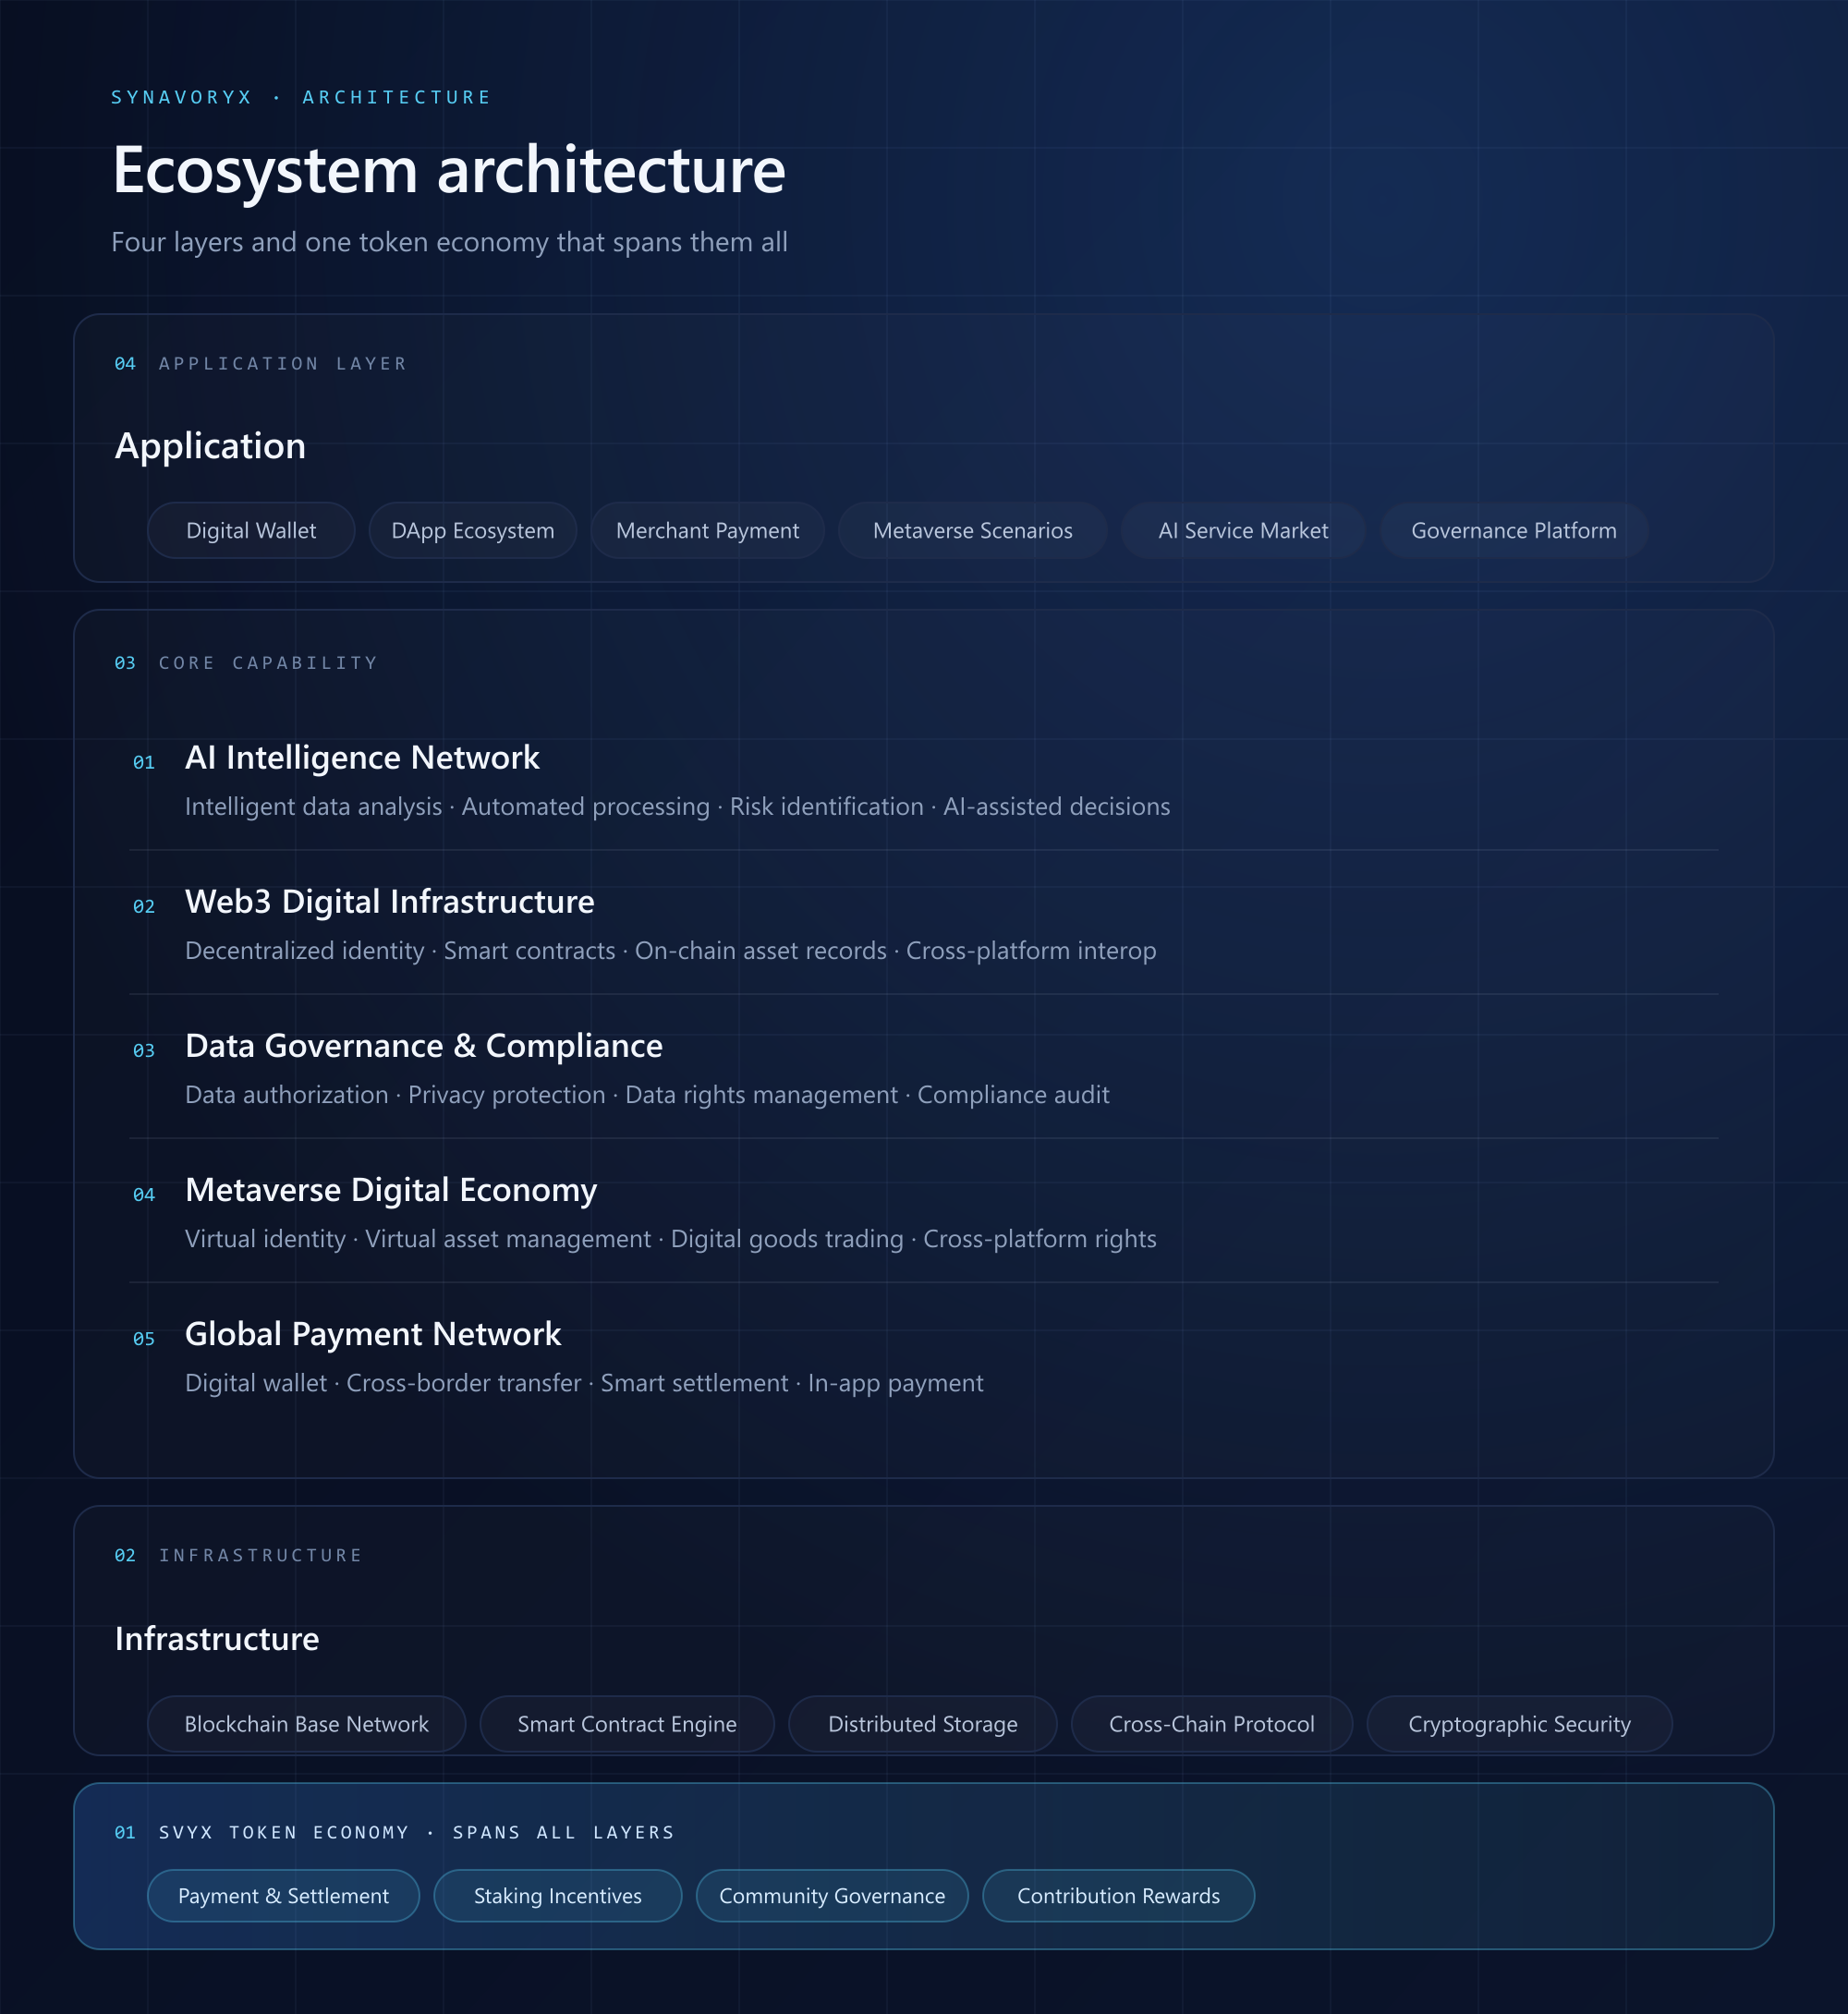Click the INFRASTRUCTURE uppercase section label
The height and width of the screenshot is (2014, 1848).
(x=260, y=1556)
